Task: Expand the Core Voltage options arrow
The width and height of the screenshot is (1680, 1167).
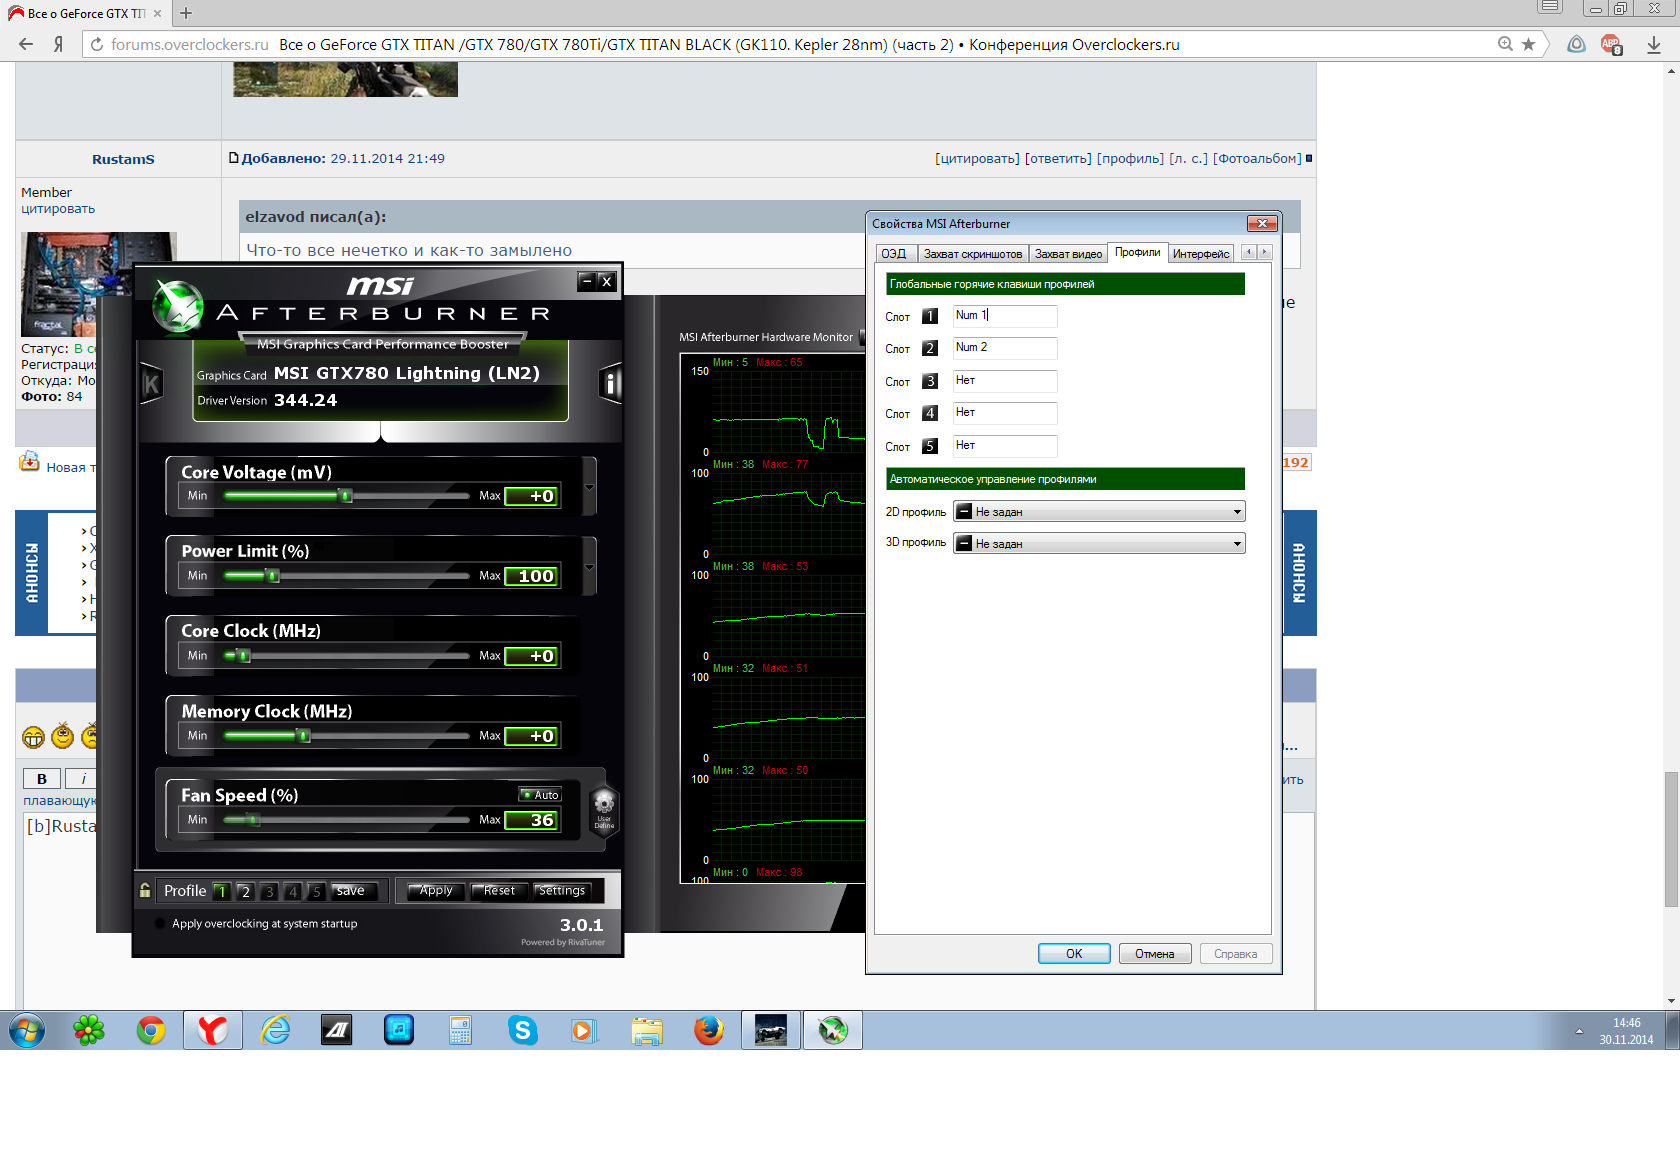Action: (x=589, y=488)
